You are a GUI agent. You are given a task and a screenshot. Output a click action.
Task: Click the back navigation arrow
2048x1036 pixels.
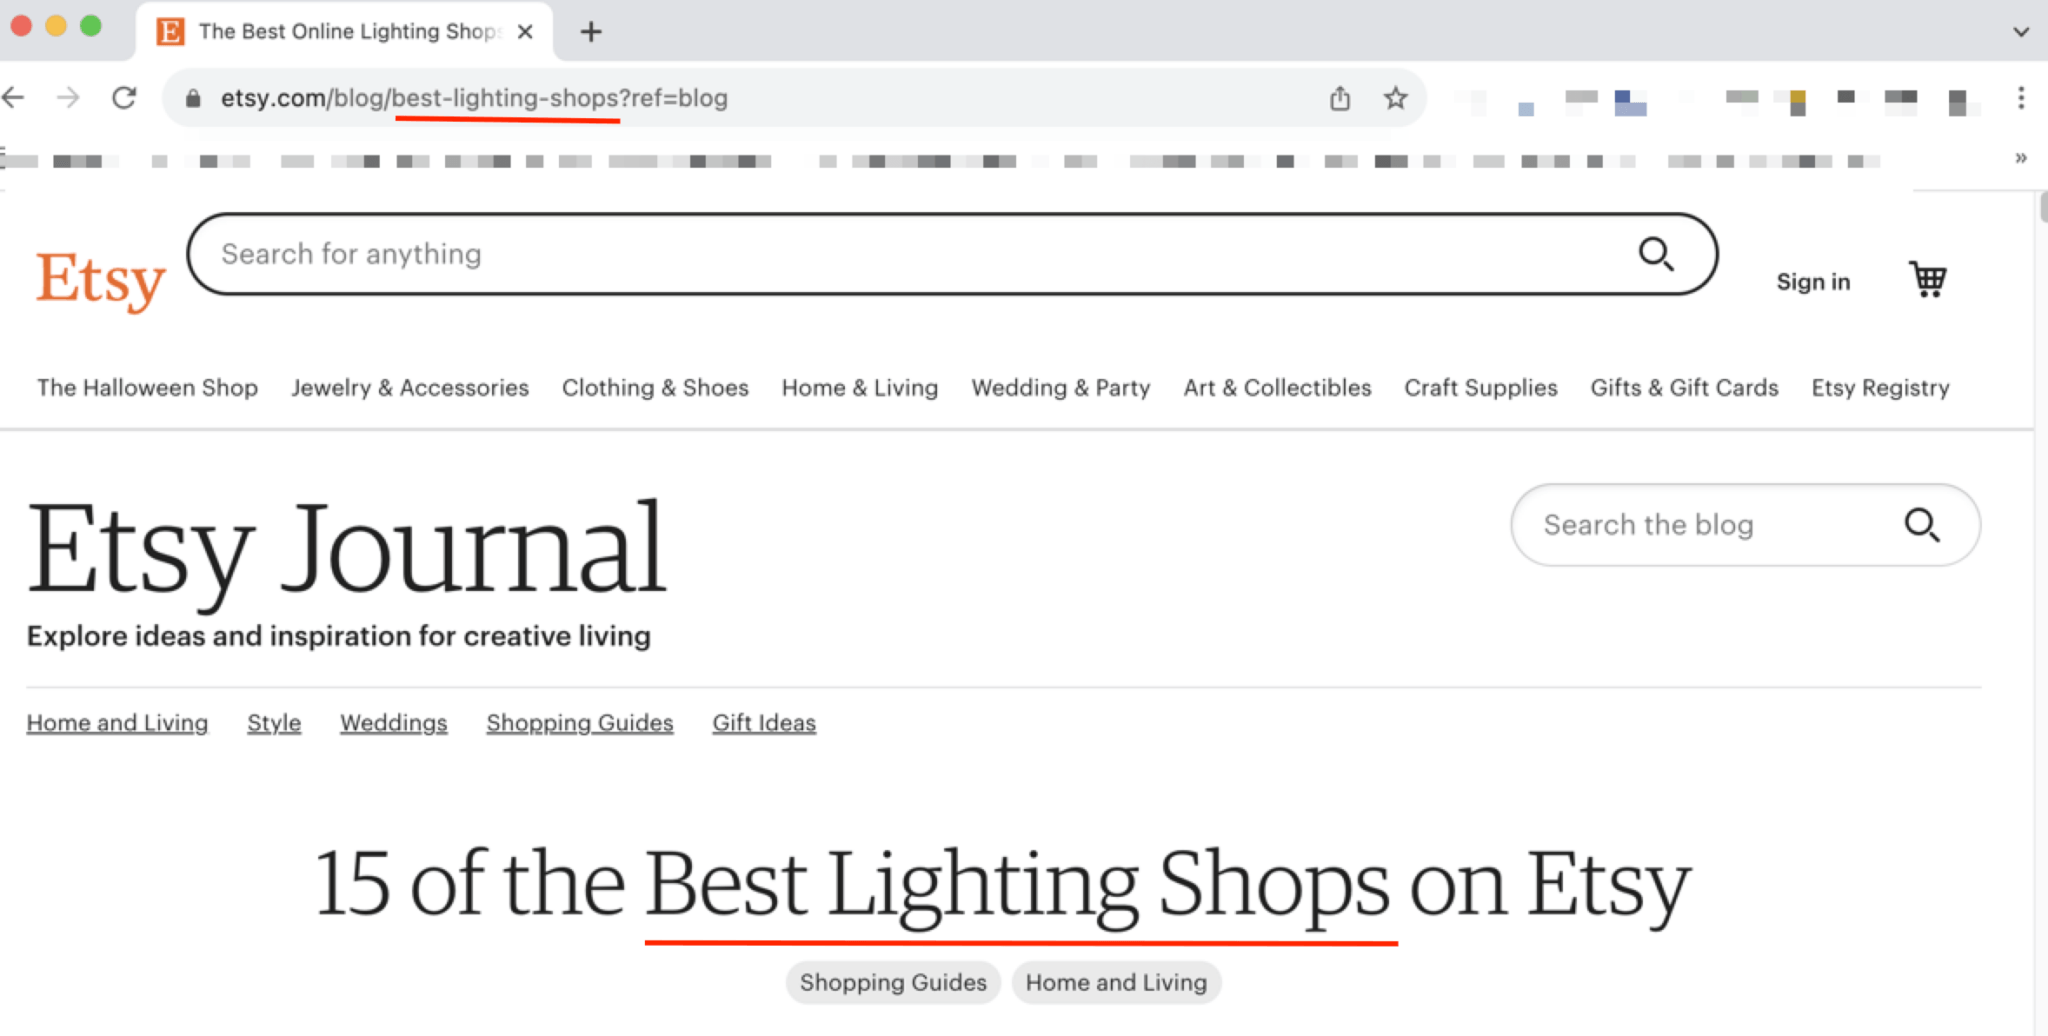(x=15, y=97)
